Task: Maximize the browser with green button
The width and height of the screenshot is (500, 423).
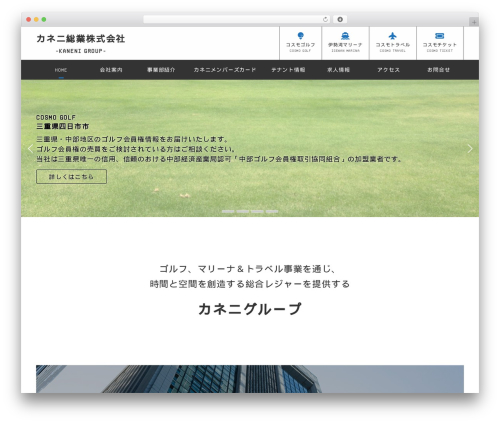Action: 44,20
